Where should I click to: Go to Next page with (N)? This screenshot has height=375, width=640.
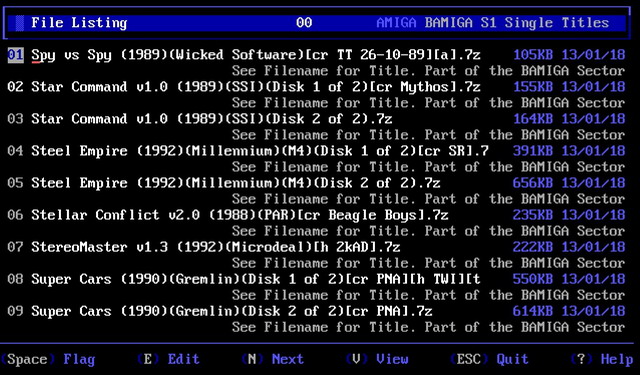272,359
